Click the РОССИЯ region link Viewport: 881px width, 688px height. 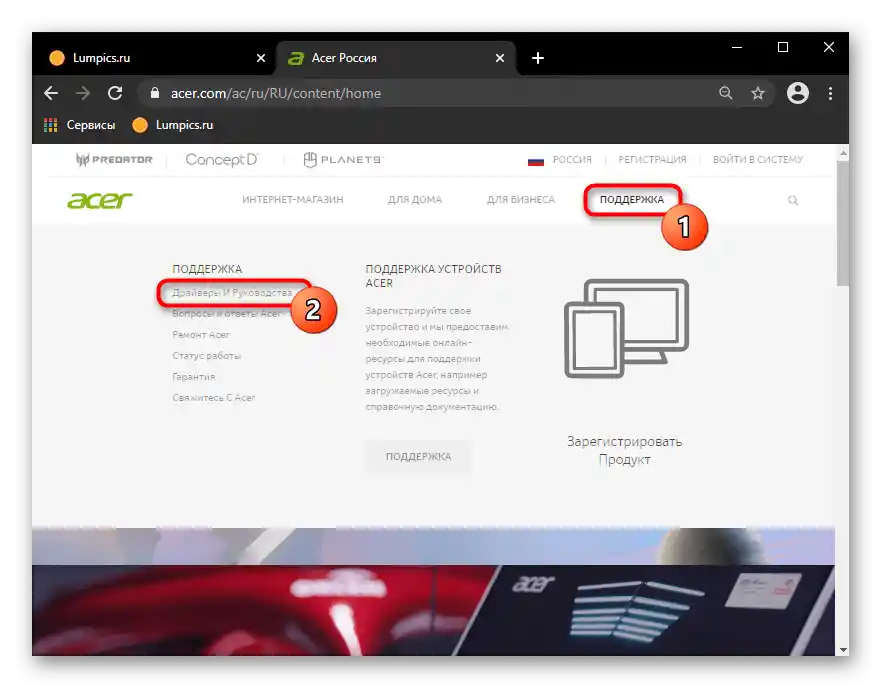(x=572, y=160)
